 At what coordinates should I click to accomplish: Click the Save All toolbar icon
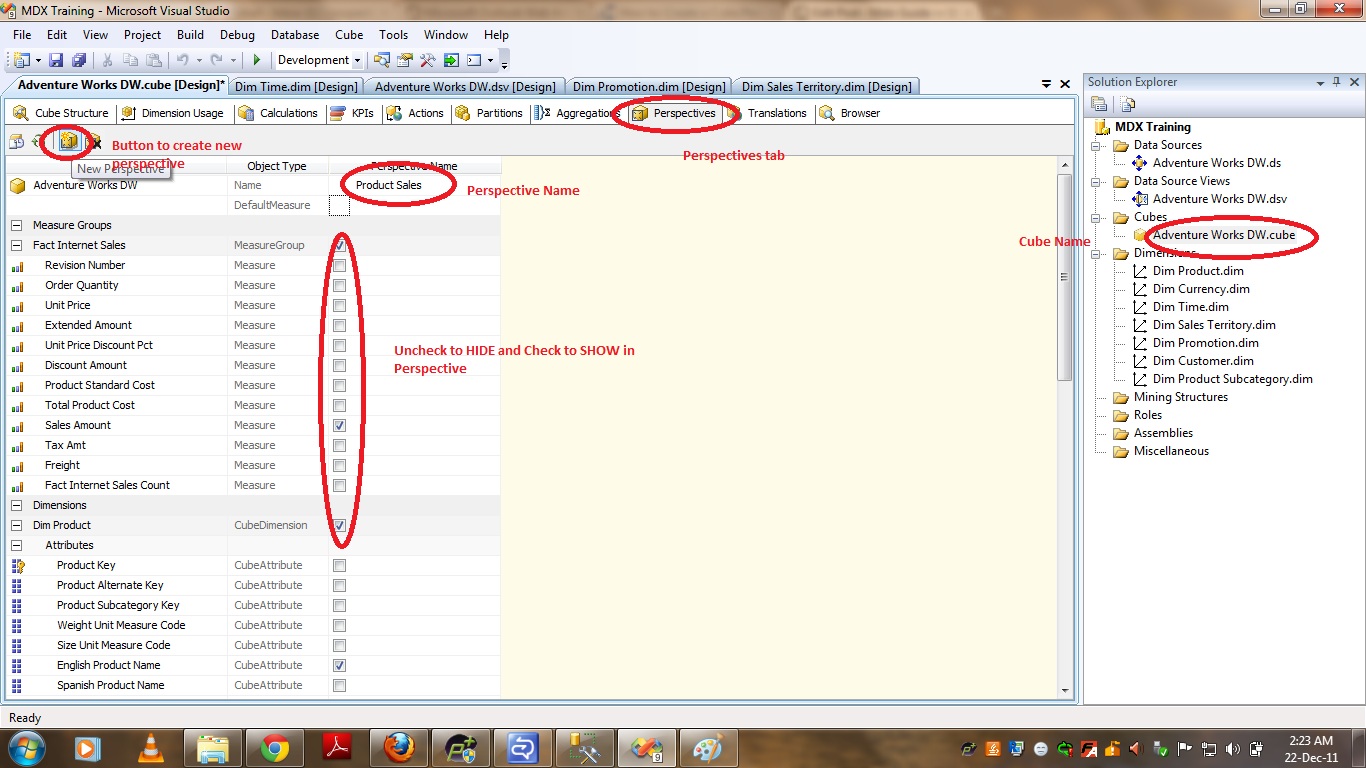pos(78,60)
